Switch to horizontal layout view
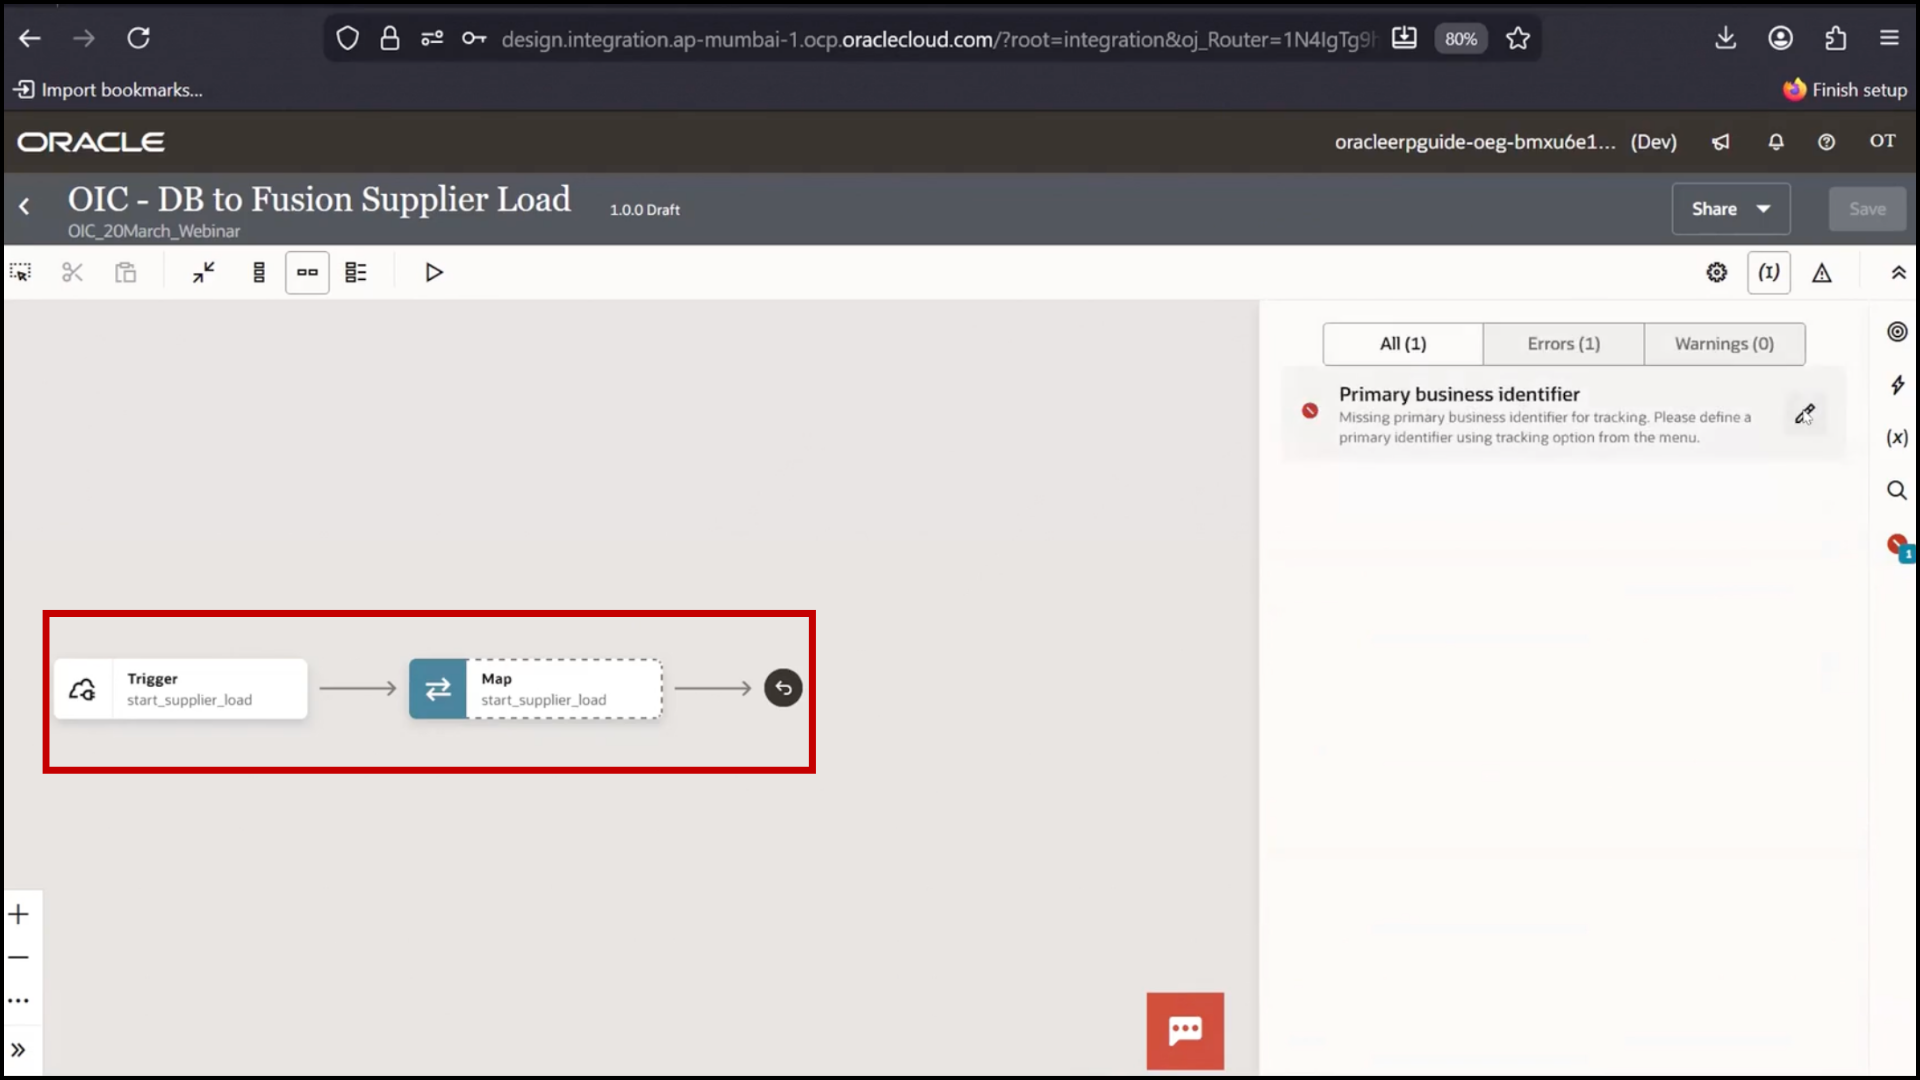Image resolution: width=1920 pixels, height=1080 pixels. click(x=307, y=272)
